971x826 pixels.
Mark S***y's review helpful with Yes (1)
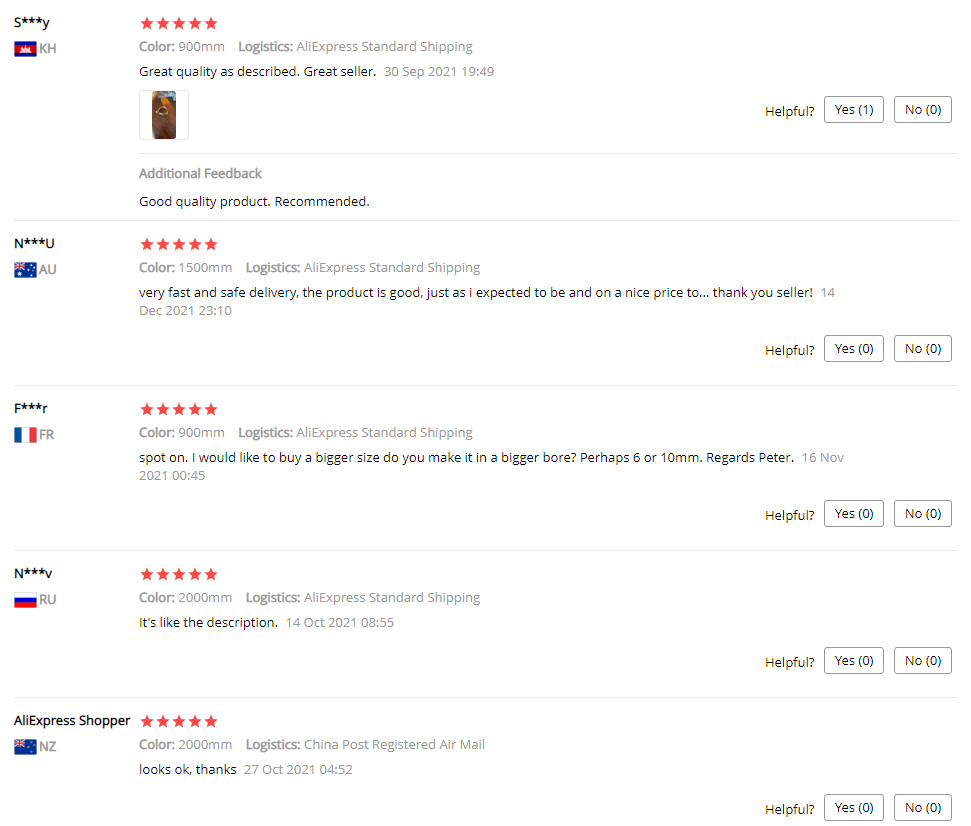[853, 110]
